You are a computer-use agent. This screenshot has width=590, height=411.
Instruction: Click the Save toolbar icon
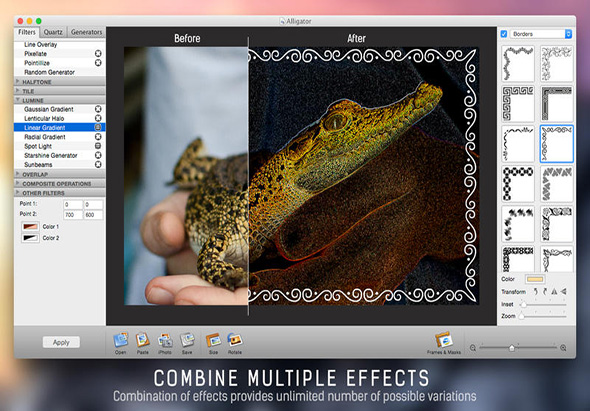point(187,340)
